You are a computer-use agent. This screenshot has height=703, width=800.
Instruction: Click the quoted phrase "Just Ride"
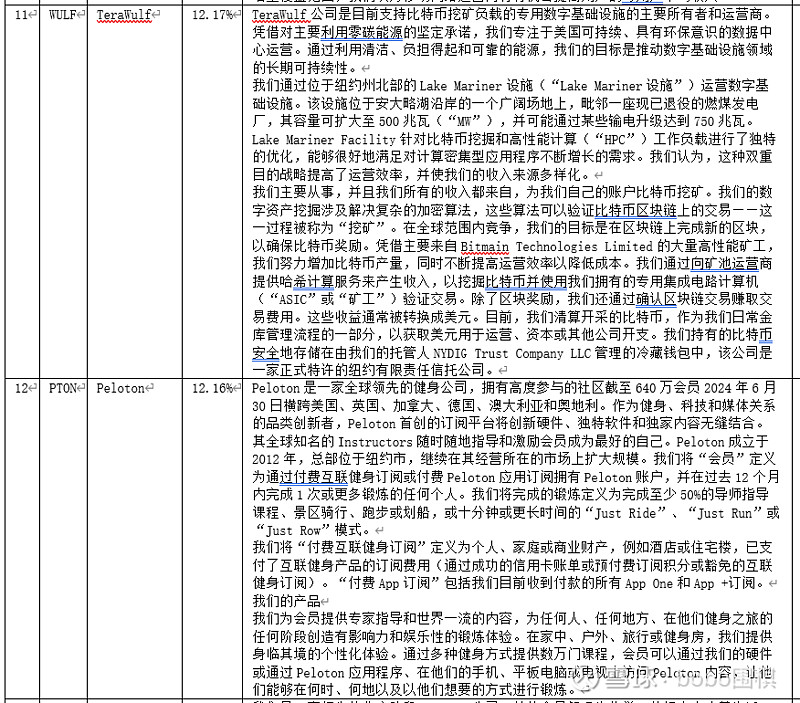625,513
